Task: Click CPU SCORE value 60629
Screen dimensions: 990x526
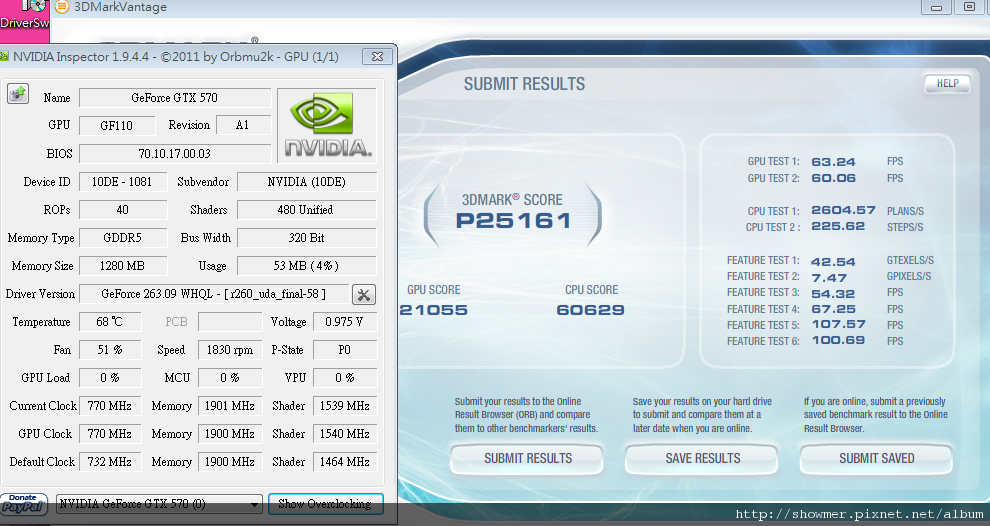Action: tap(590, 310)
